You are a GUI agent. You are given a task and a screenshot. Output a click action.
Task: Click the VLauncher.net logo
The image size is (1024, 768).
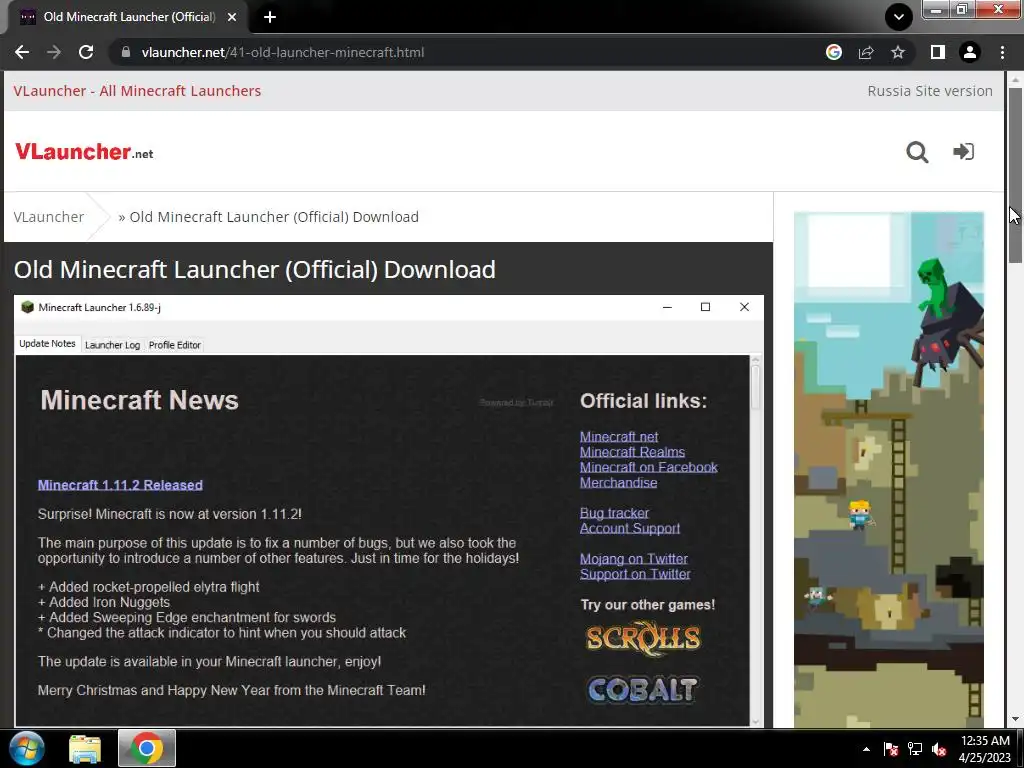click(x=84, y=152)
